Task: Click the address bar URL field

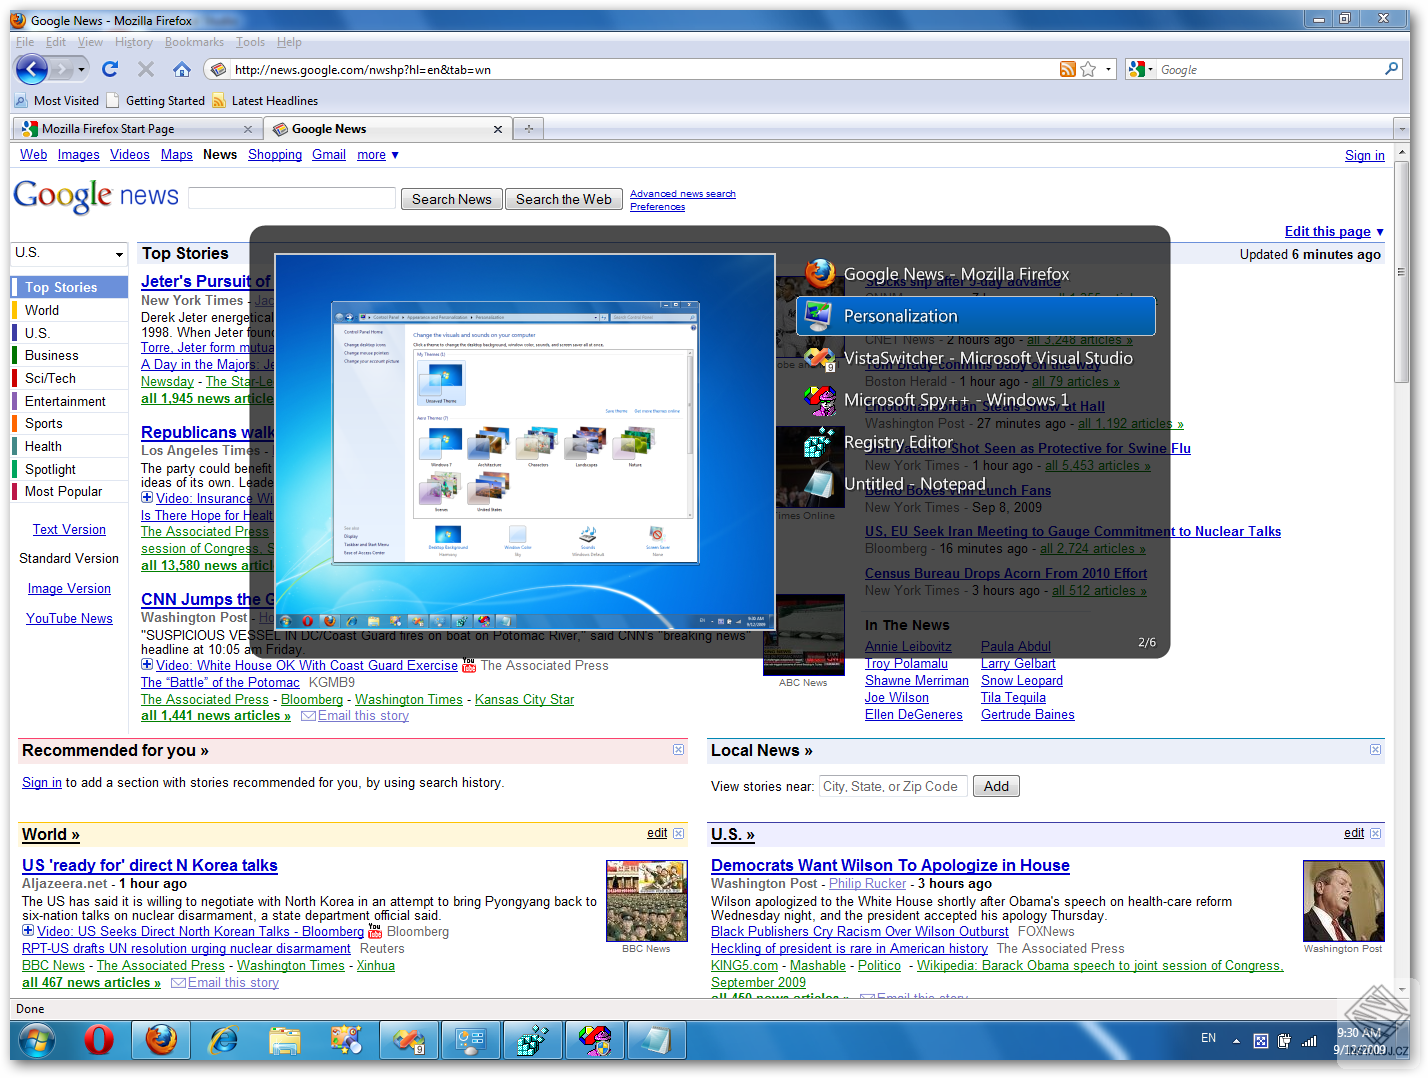Action: click(x=644, y=69)
